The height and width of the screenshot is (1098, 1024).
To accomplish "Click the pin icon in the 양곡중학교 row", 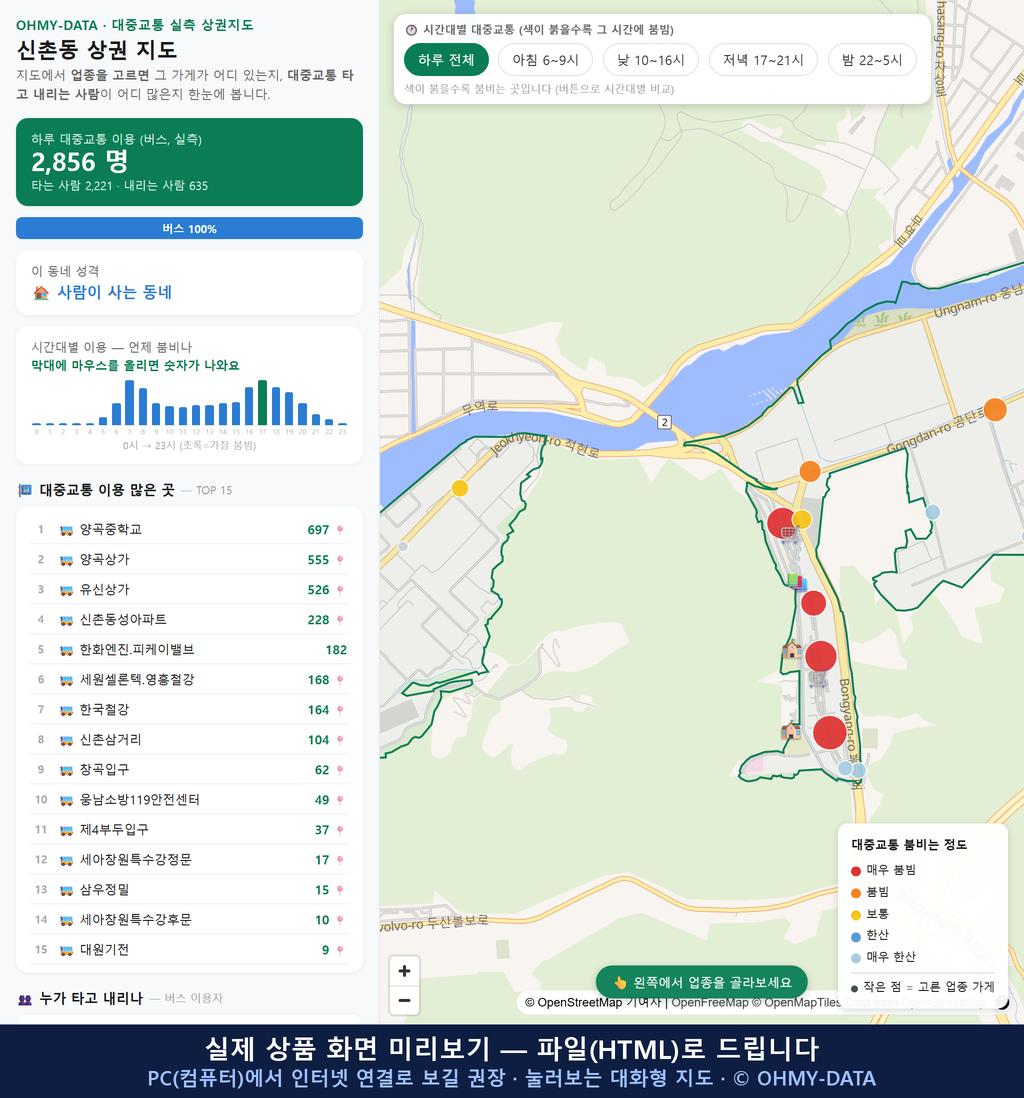I will [340, 530].
